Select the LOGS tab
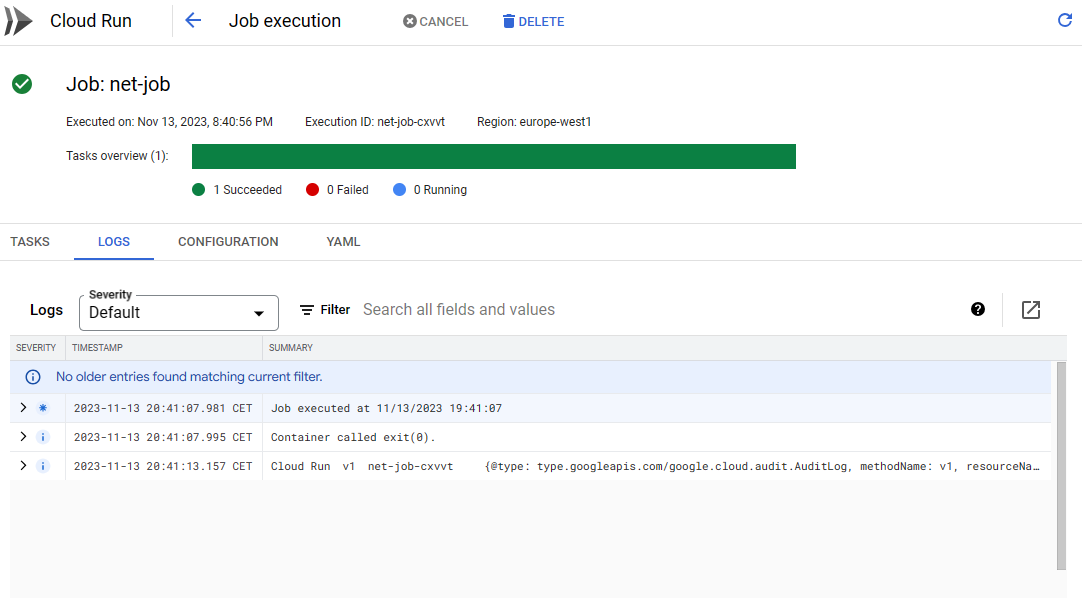The width and height of the screenshot is (1082, 598). [x=114, y=242]
